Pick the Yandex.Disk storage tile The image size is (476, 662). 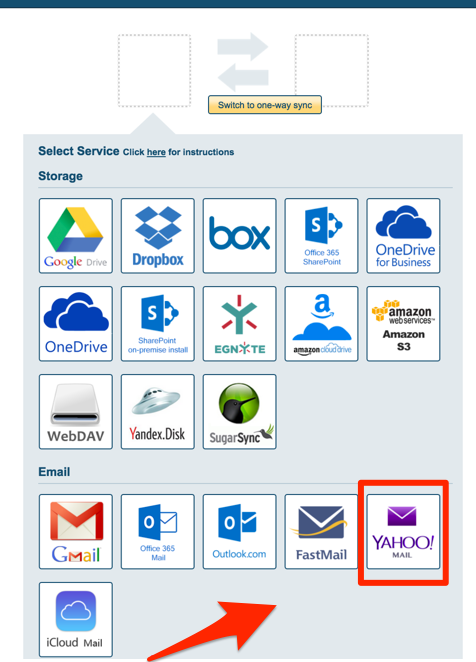[x=158, y=412]
